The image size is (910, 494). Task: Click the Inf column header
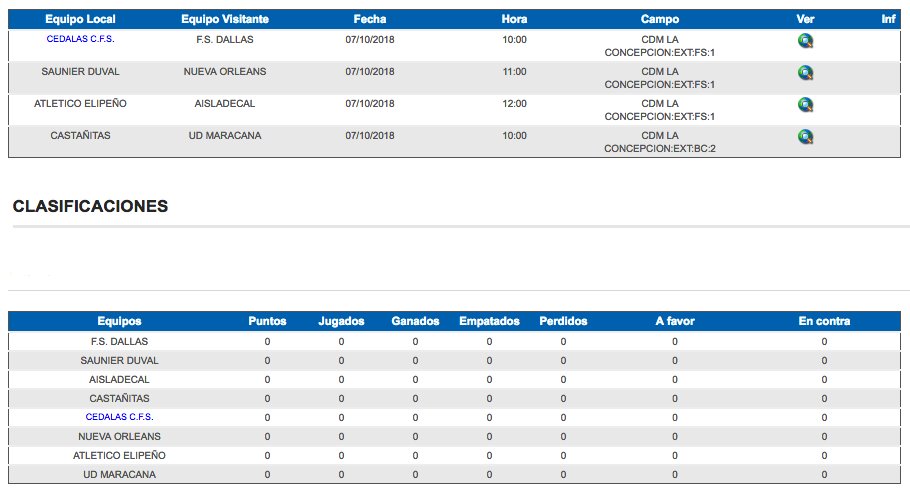888,19
